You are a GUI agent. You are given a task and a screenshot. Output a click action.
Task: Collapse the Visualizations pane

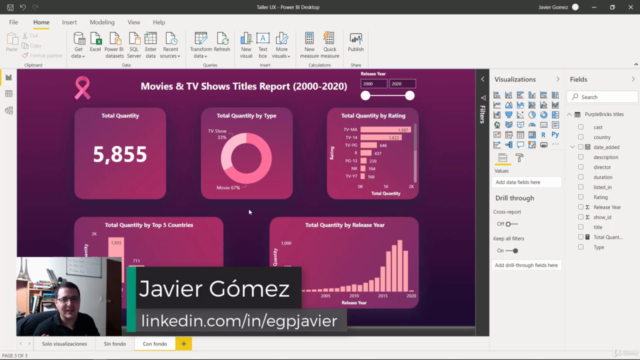point(558,79)
